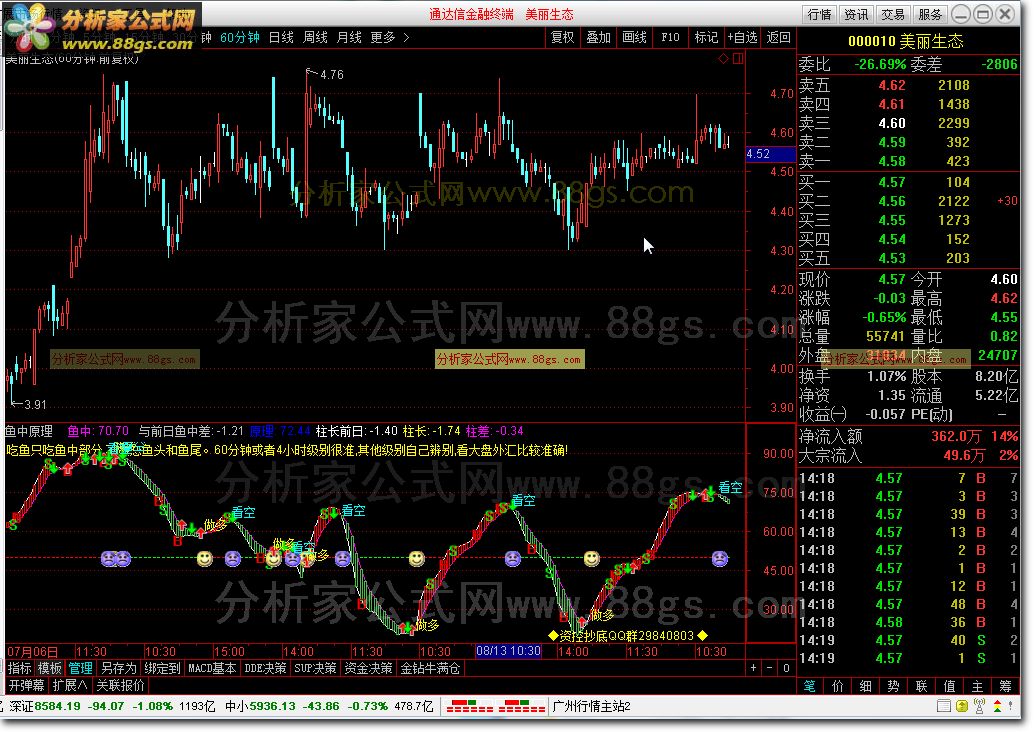Switch to the 周线 period tab
Screen dimensions: 1034x732
click(x=315, y=38)
